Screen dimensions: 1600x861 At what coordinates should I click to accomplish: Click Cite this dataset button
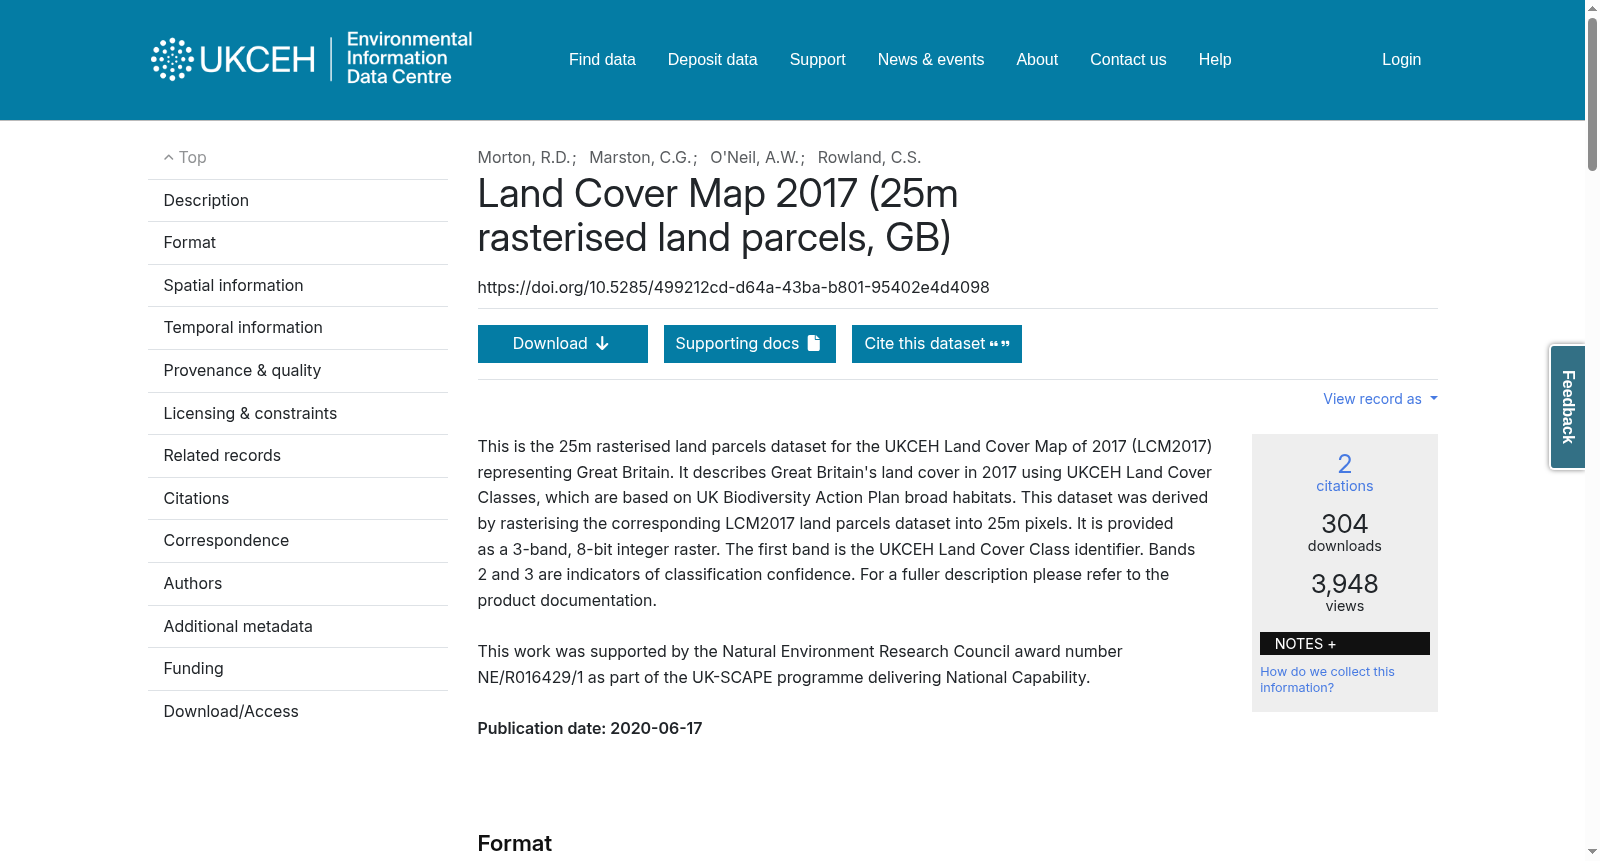coord(936,344)
